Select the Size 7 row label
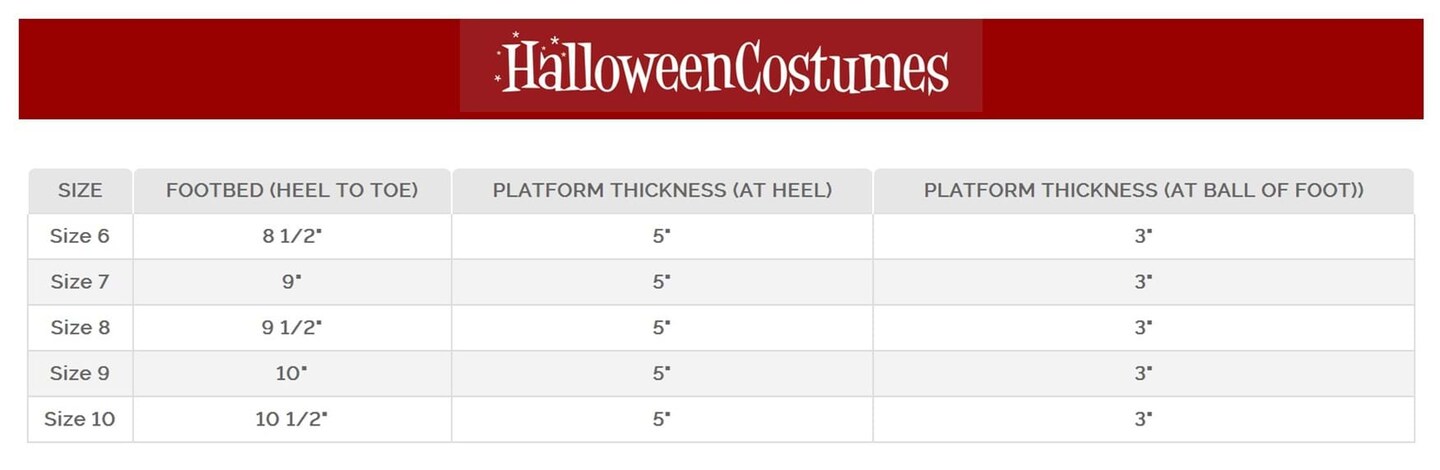 coord(80,282)
